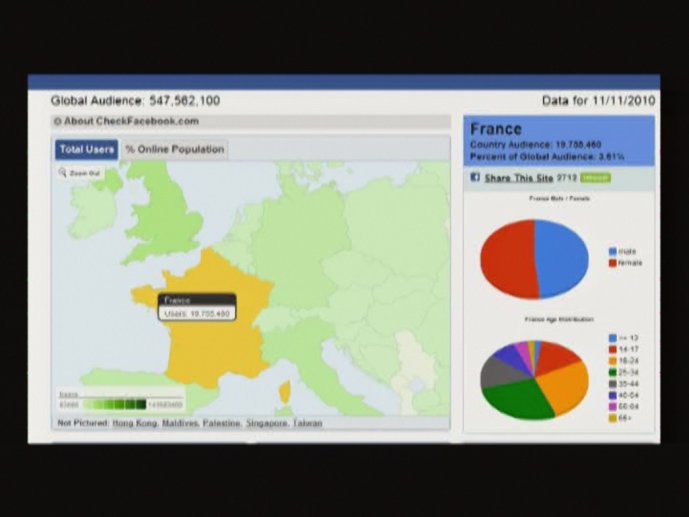
Task: Click the Share This Site link
Action: click(x=519, y=178)
